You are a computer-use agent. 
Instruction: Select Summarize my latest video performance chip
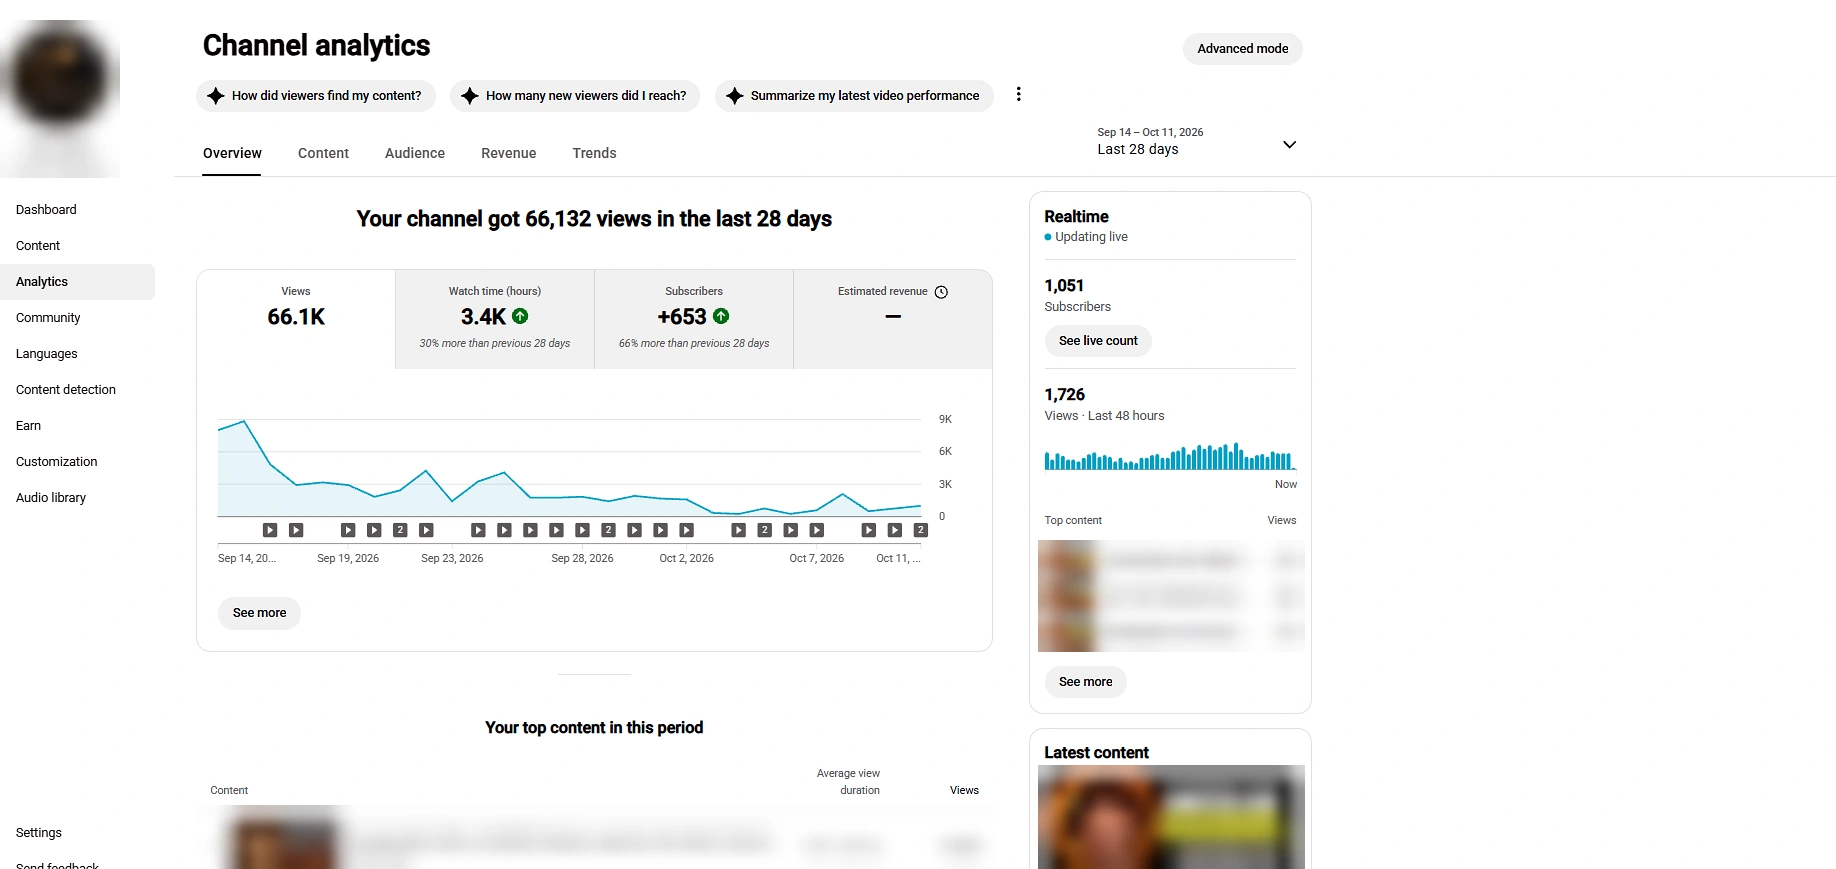[854, 96]
